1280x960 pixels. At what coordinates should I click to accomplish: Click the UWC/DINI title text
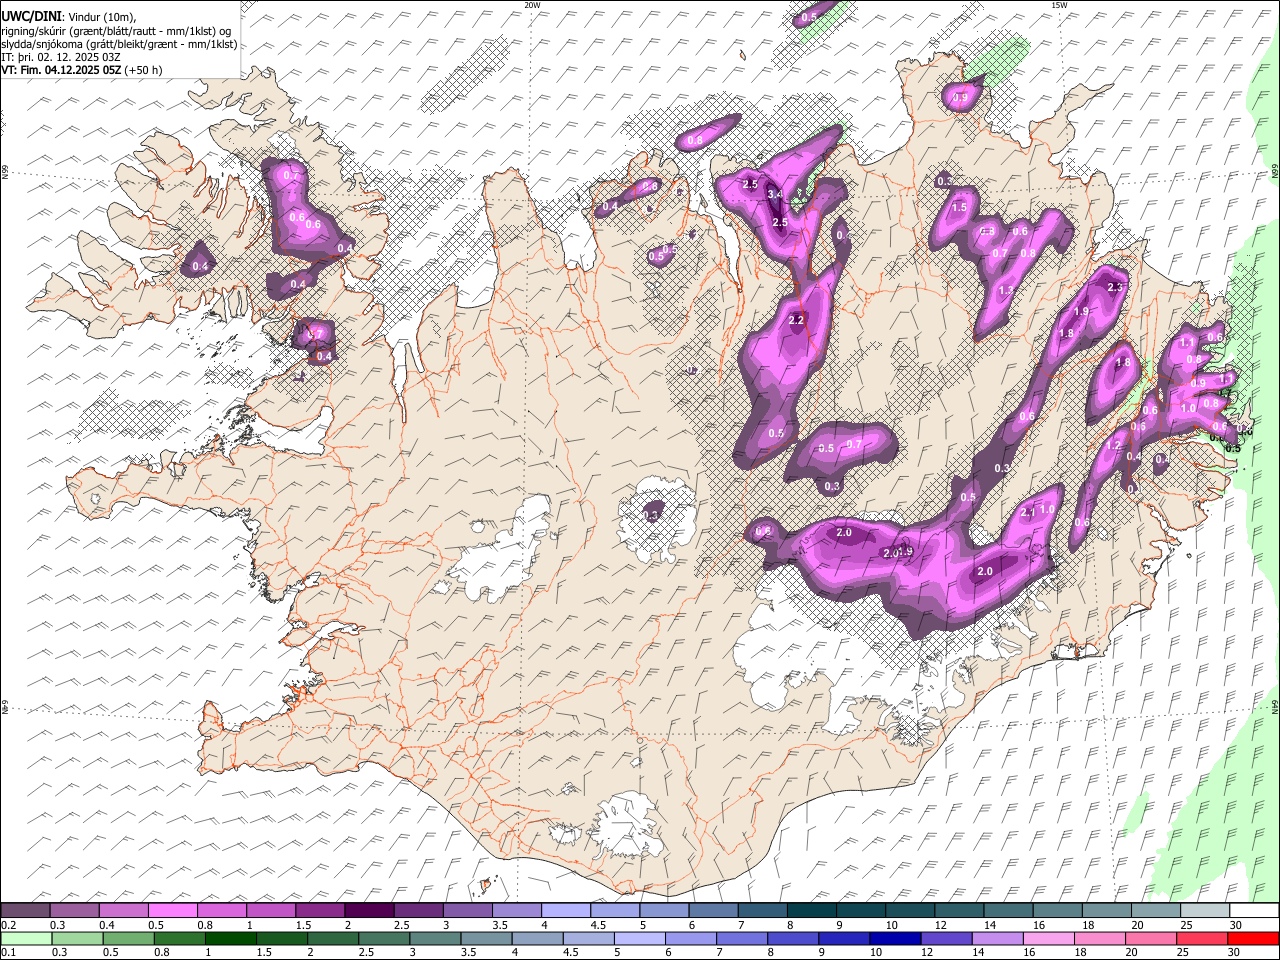(30, 17)
